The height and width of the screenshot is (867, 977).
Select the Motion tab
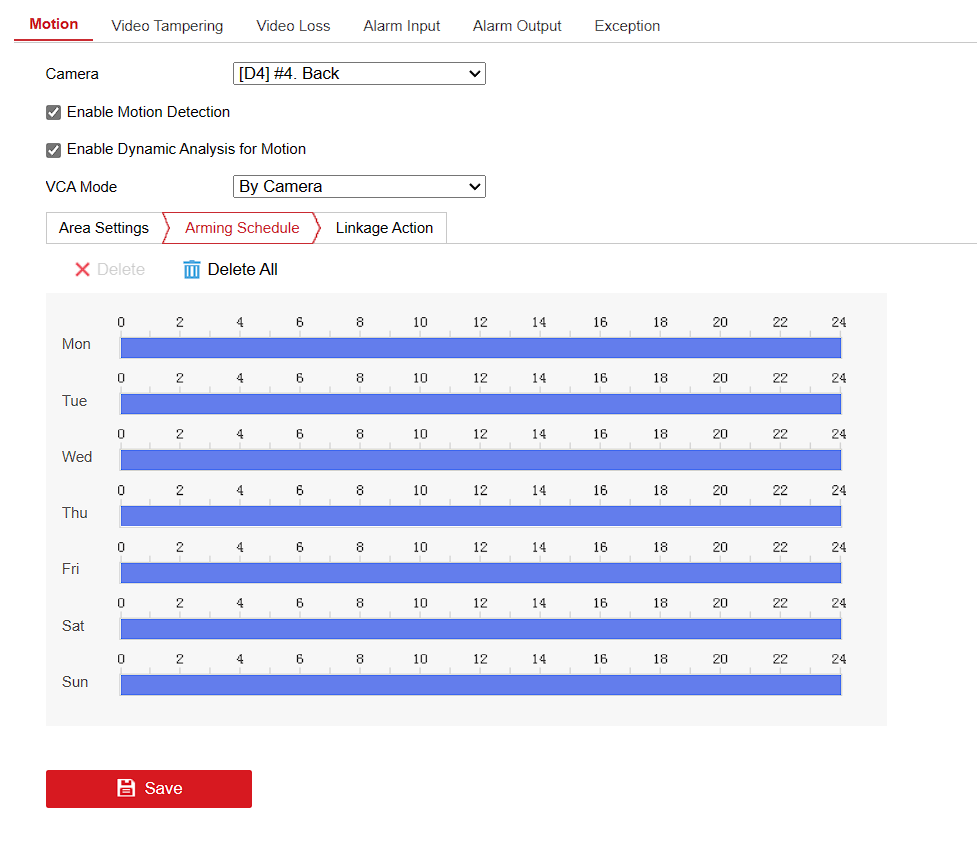coord(54,24)
